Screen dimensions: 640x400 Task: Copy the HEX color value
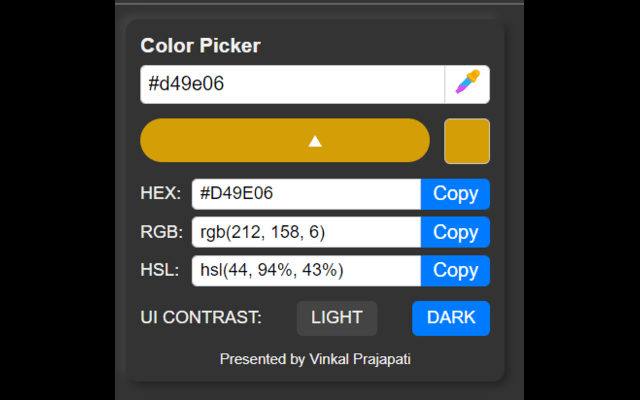455,194
